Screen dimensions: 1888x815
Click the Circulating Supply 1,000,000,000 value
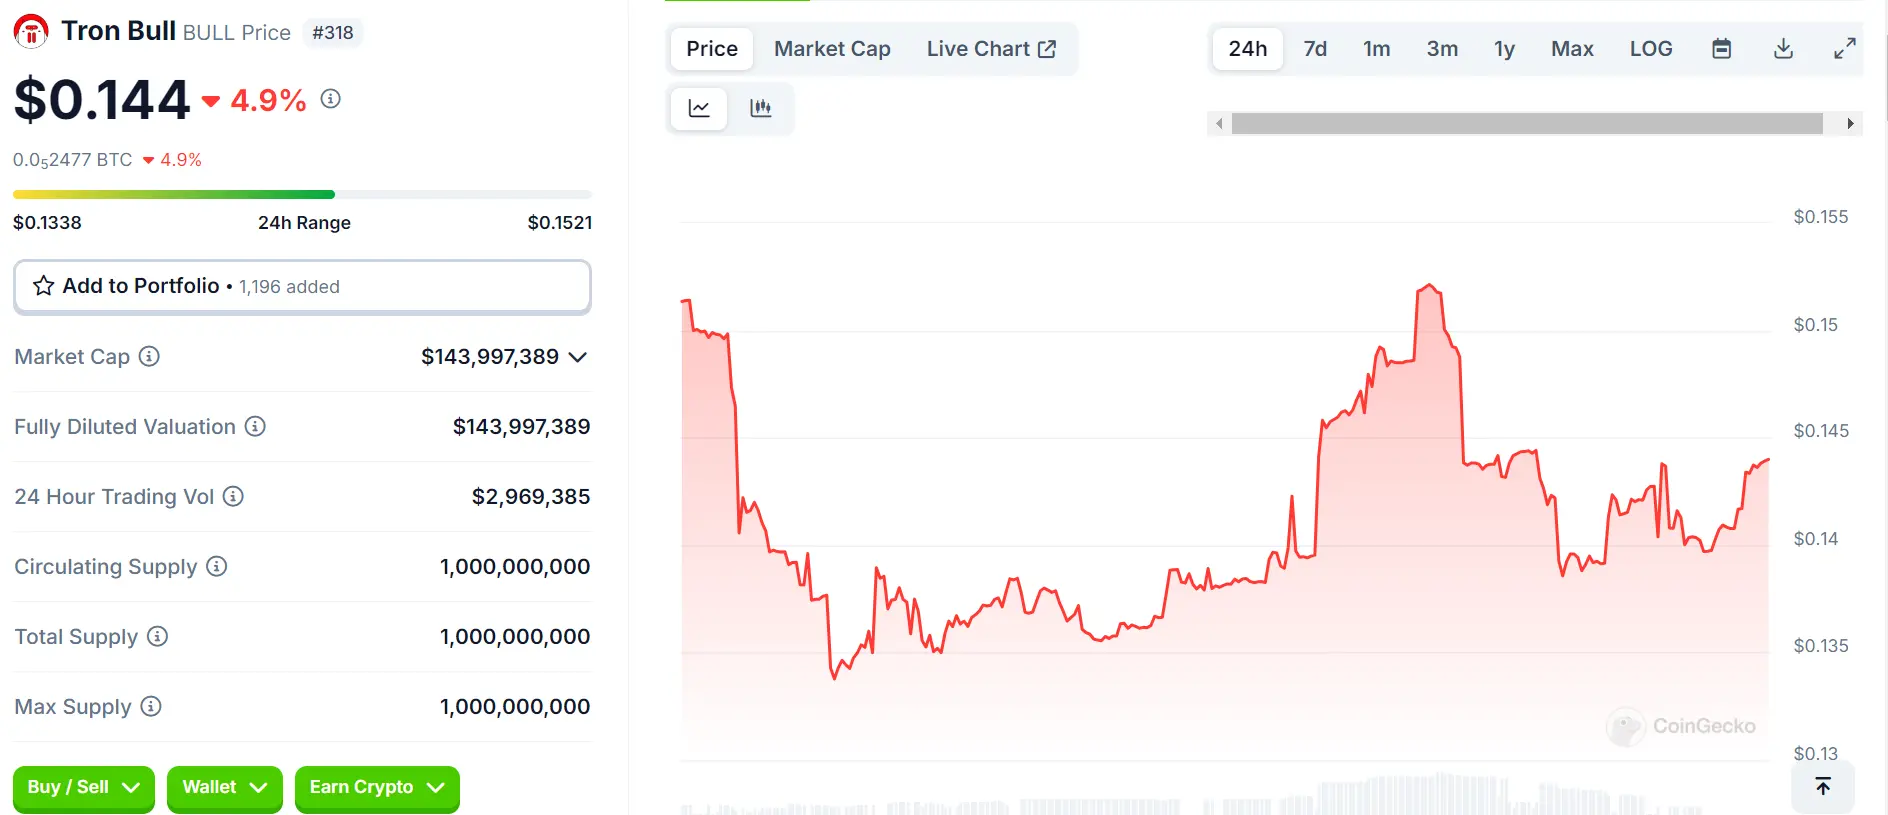[x=515, y=566]
